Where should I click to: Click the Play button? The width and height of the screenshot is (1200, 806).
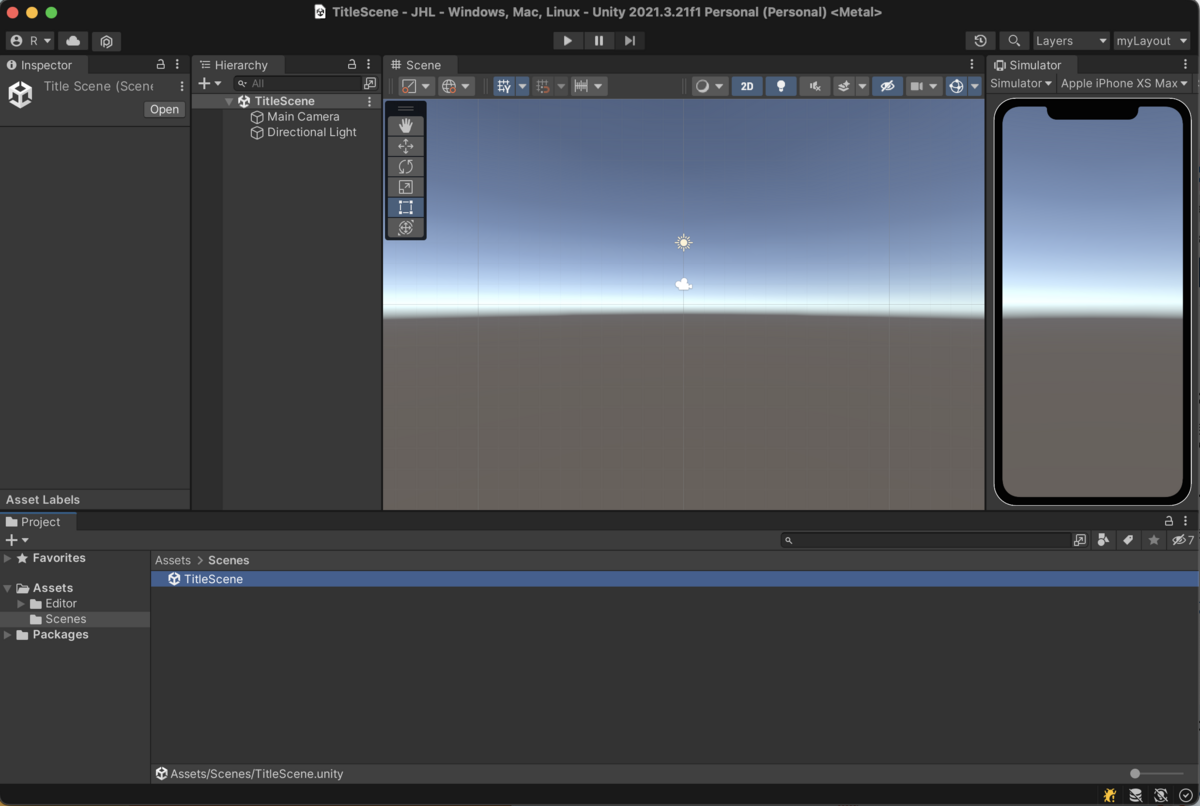click(567, 41)
